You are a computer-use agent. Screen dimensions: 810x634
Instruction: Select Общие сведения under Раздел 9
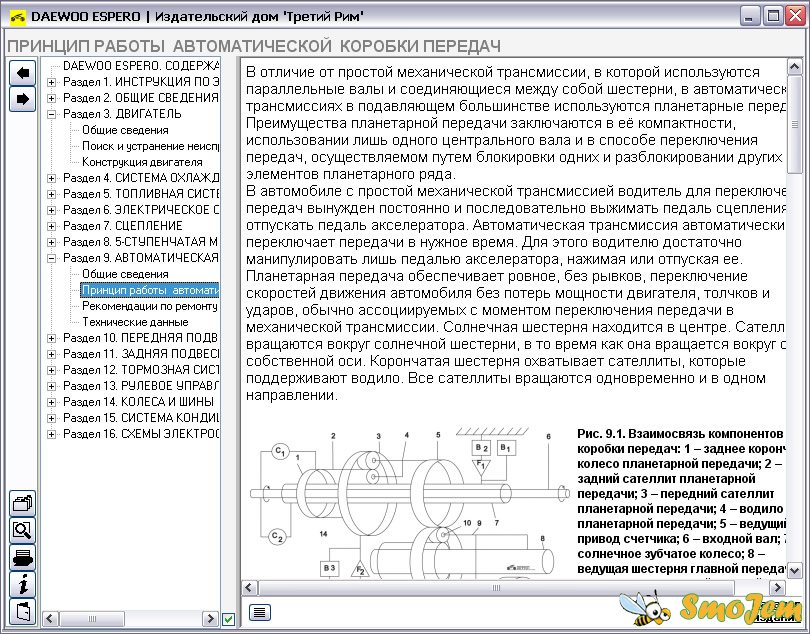125,274
